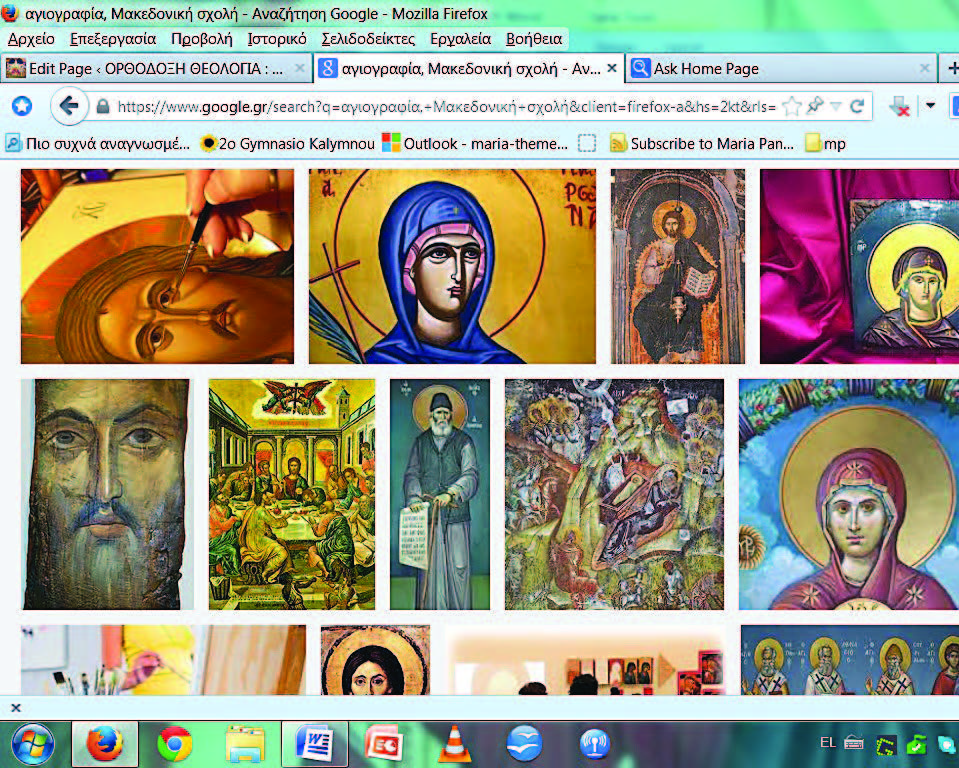This screenshot has width=959, height=768.
Task: Bookmark this page with the star icon
Action: click(x=791, y=106)
